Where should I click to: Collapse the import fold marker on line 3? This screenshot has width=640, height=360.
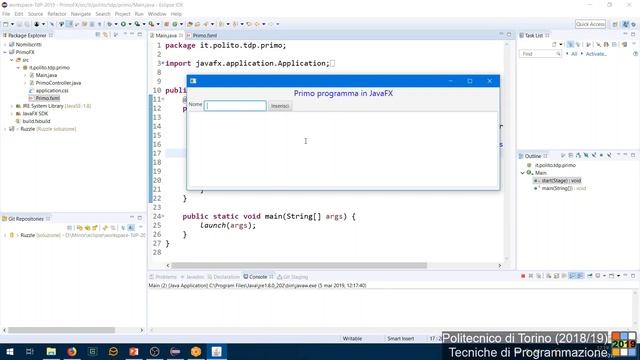coord(163,63)
